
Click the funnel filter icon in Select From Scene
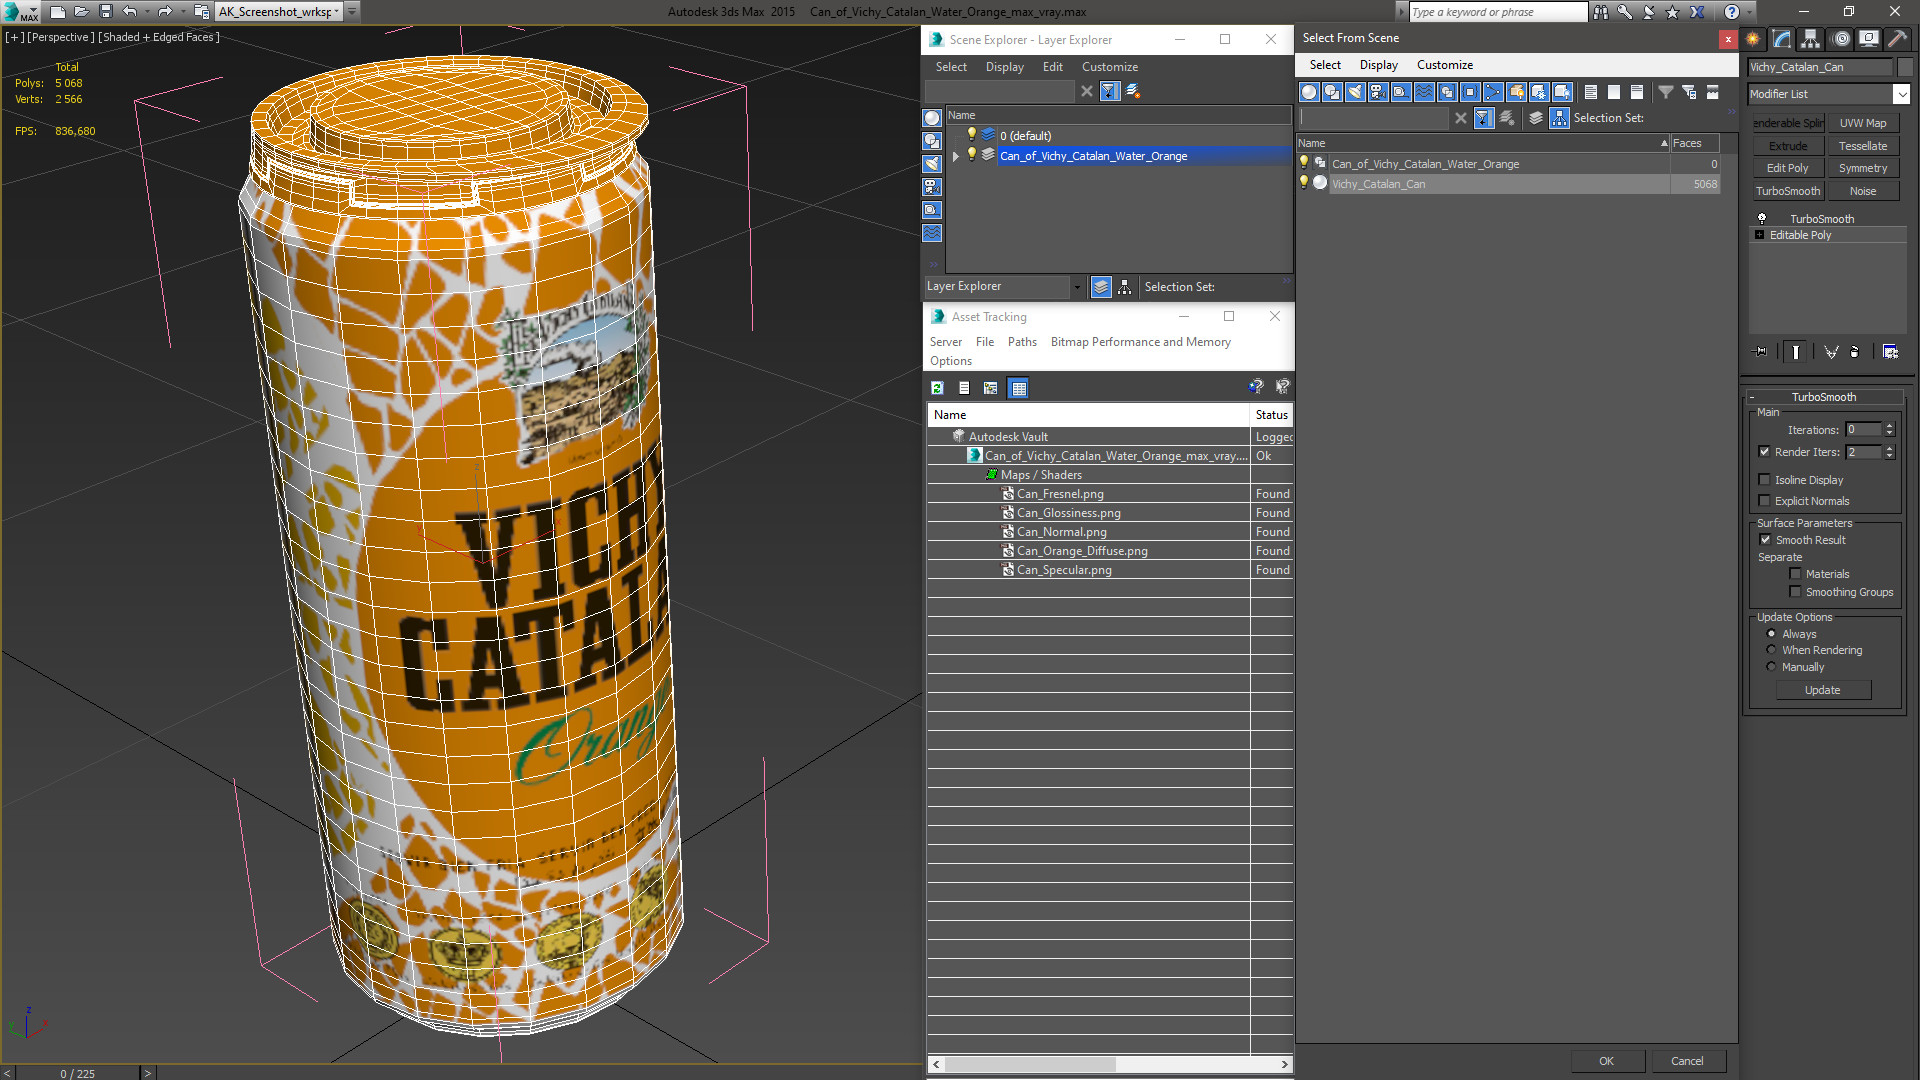click(x=1666, y=92)
